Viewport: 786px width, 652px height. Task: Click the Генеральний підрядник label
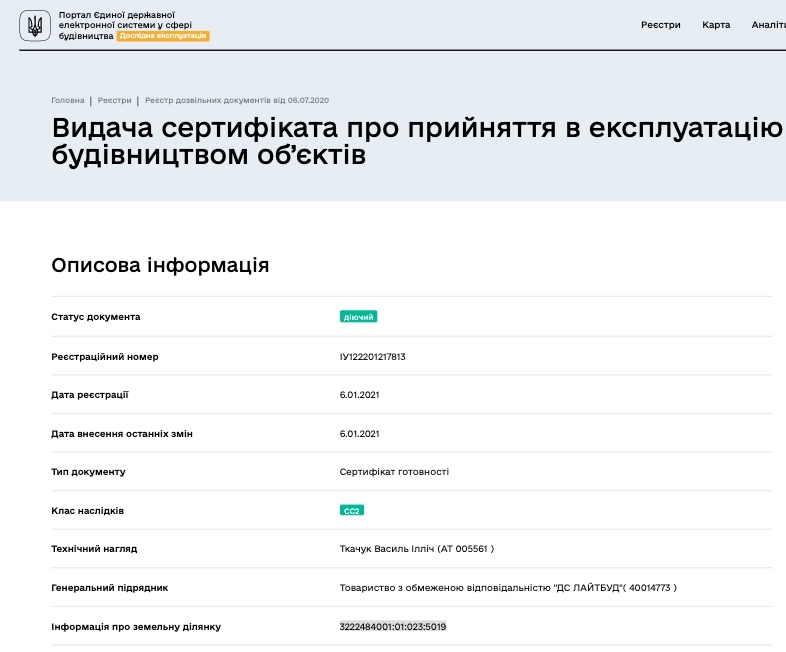[110, 588]
